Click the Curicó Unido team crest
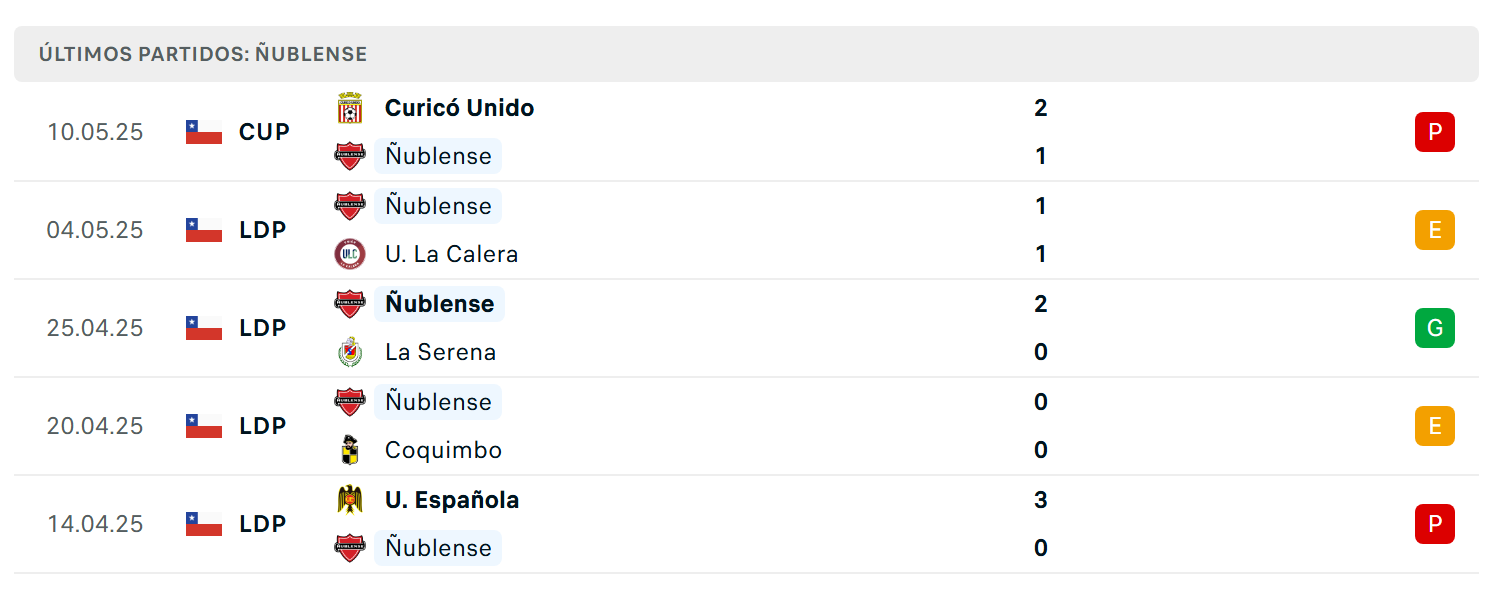Image resolution: width=1493 pixels, height=592 pixels. 350,108
